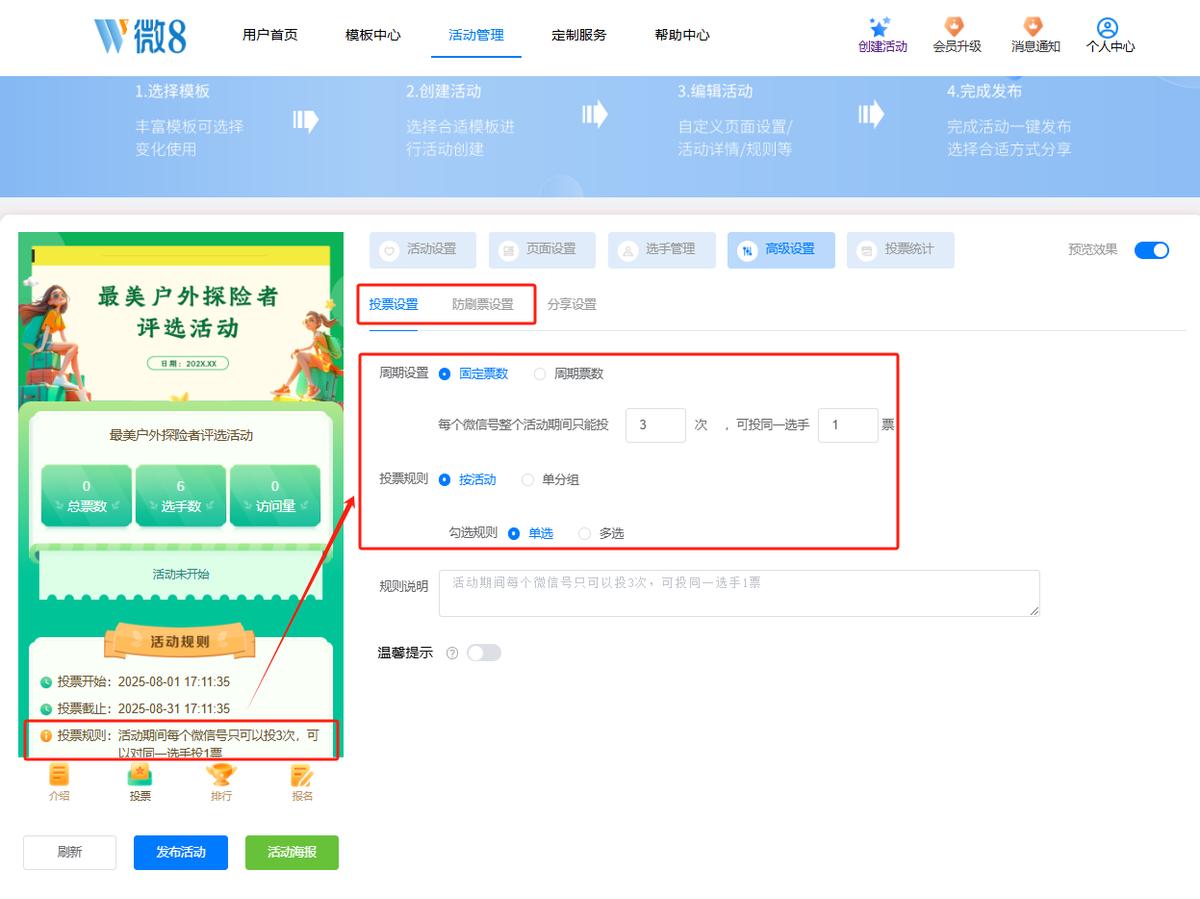
Task: Open 用户首页 in the navigation
Action: click(270, 35)
